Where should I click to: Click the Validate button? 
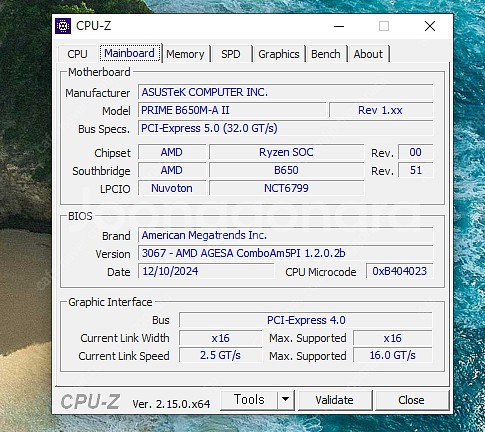click(334, 400)
